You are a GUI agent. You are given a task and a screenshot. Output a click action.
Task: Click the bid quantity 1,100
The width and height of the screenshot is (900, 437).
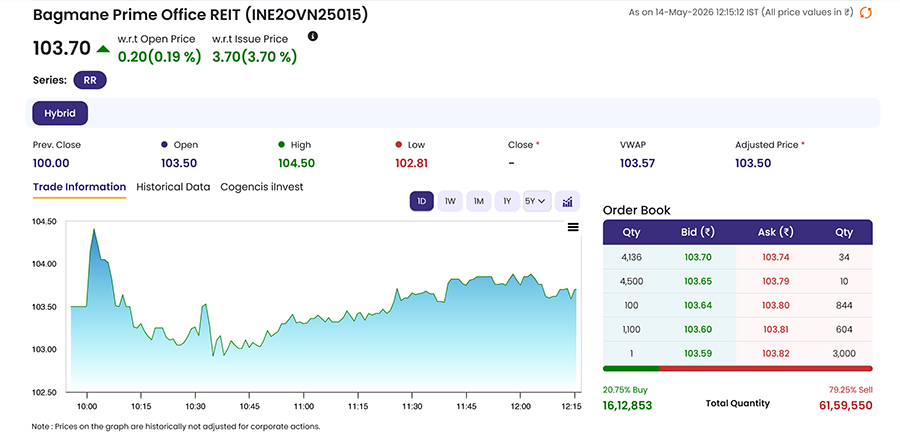631,330
